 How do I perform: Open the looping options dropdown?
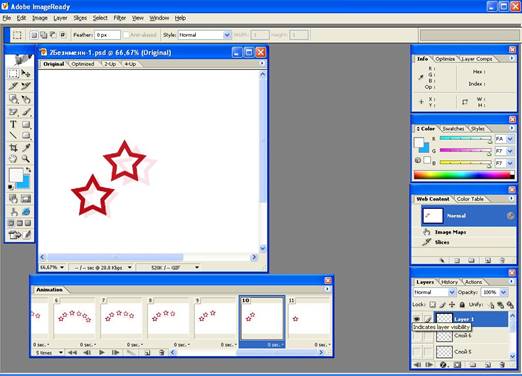pyautogui.click(x=49, y=352)
